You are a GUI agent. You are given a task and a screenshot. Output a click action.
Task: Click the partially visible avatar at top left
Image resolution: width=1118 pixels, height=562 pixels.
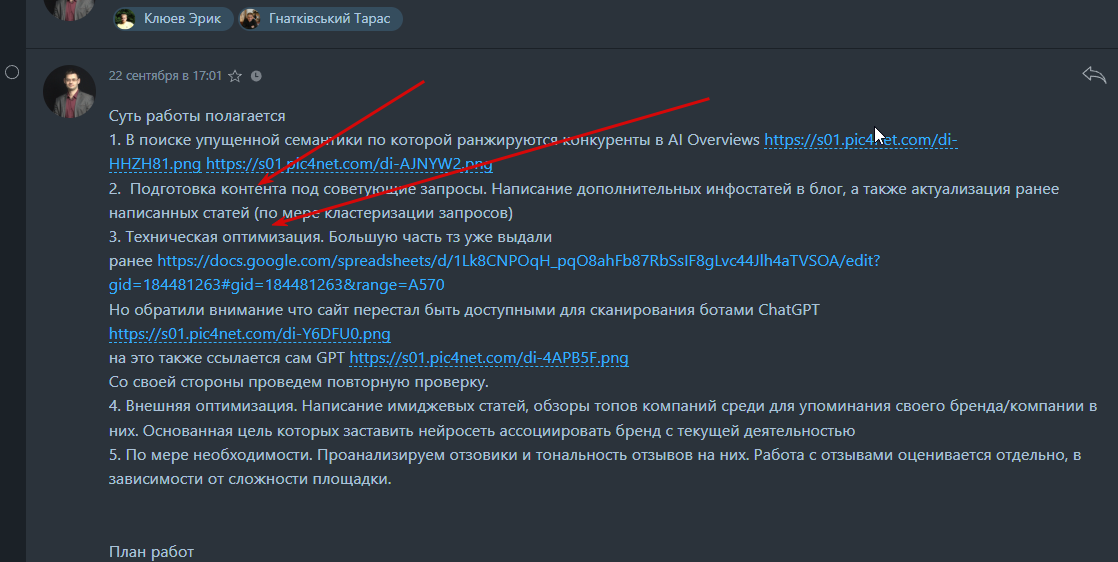69,9
